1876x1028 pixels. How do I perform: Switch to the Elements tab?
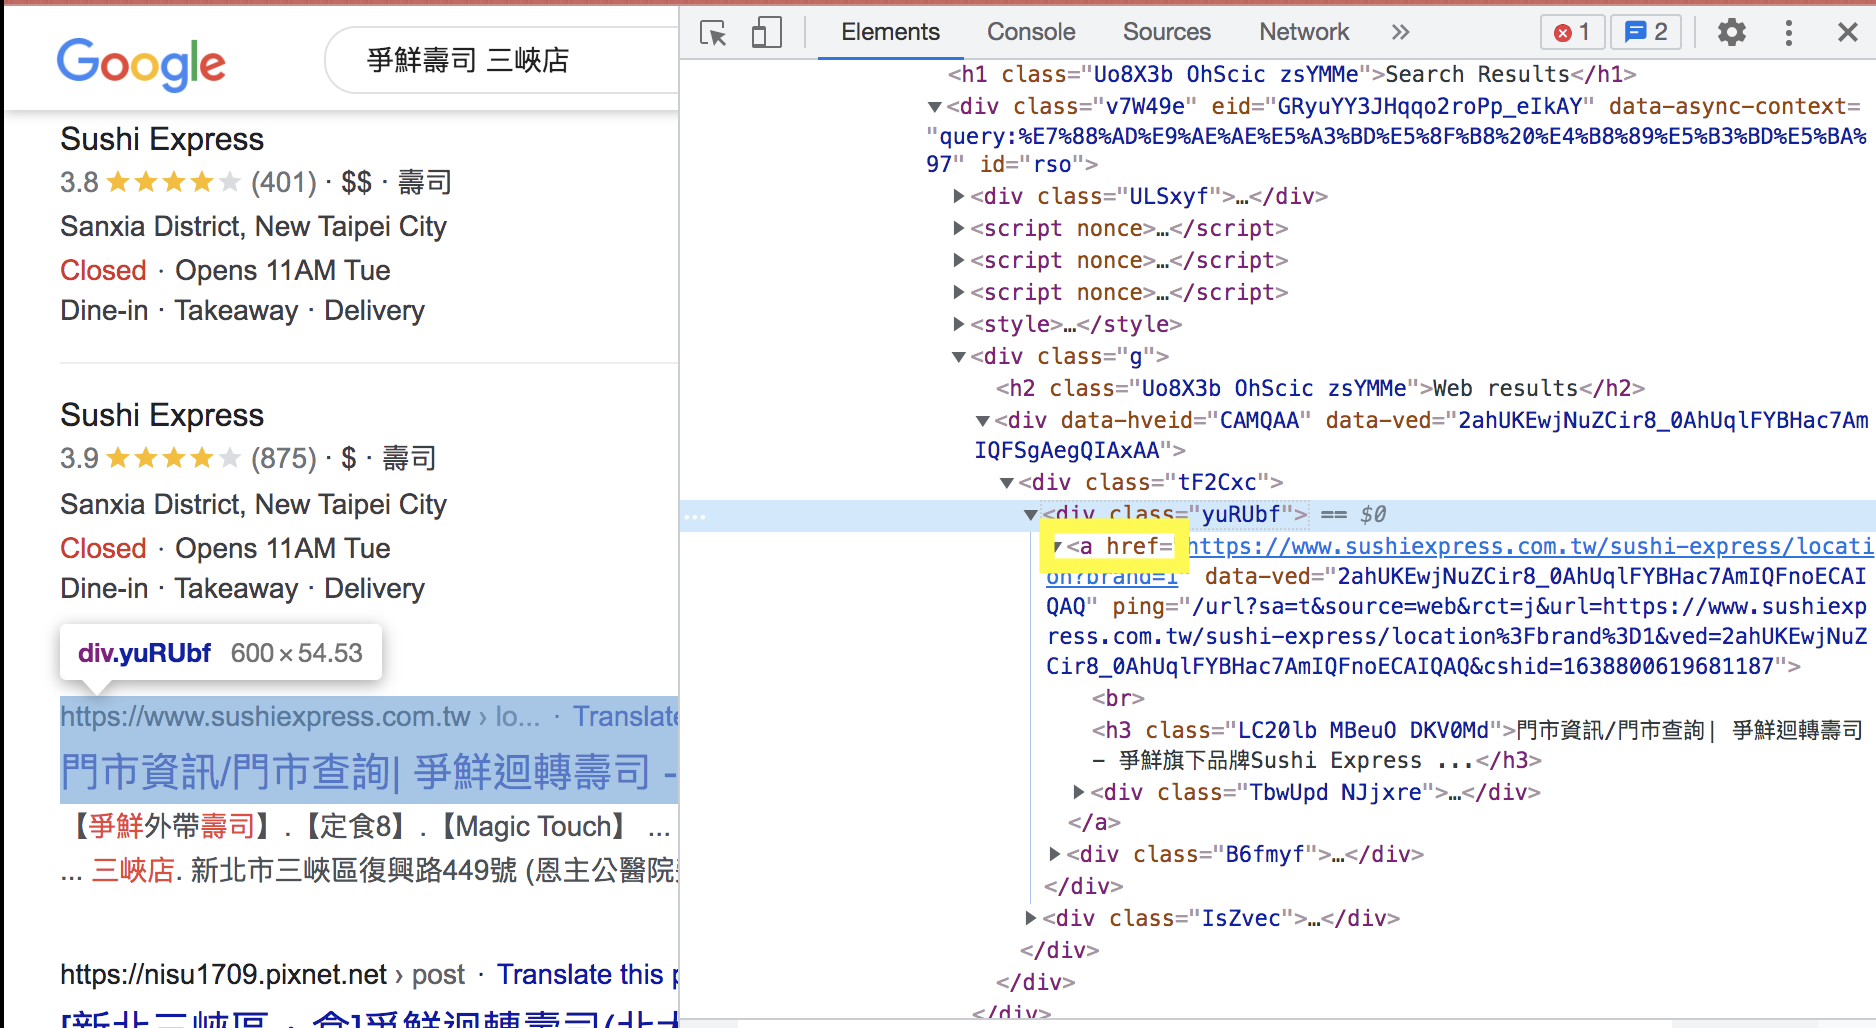point(890,33)
